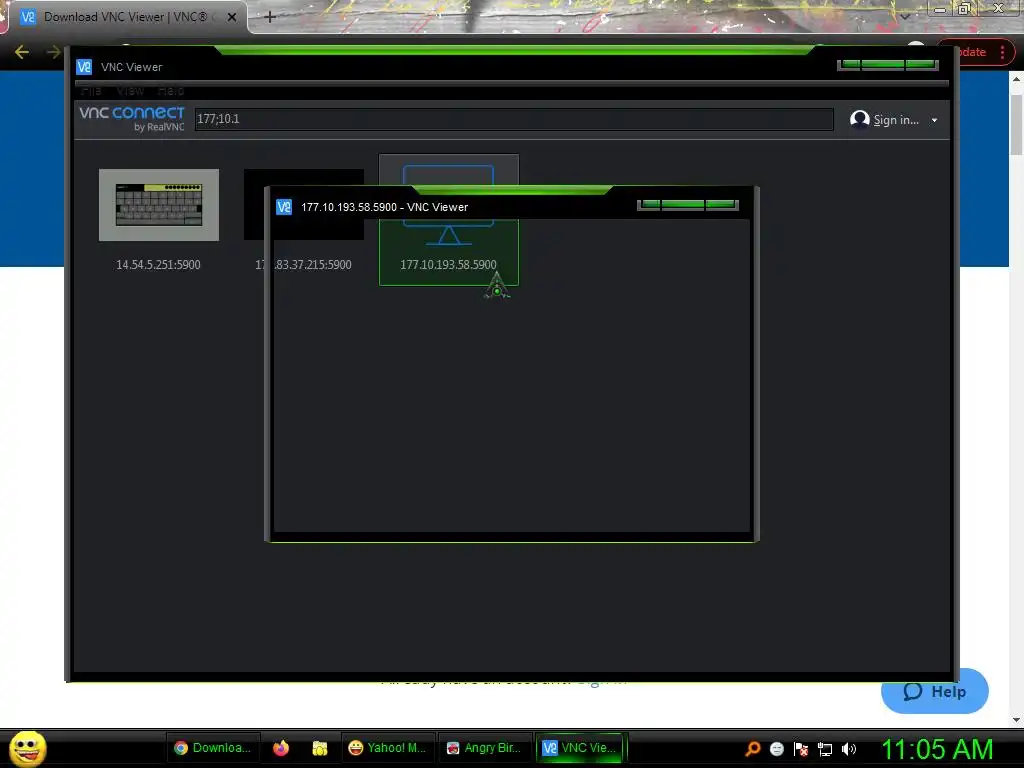
Task: Click the network connection tray icon
Action: tap(825, 748)
